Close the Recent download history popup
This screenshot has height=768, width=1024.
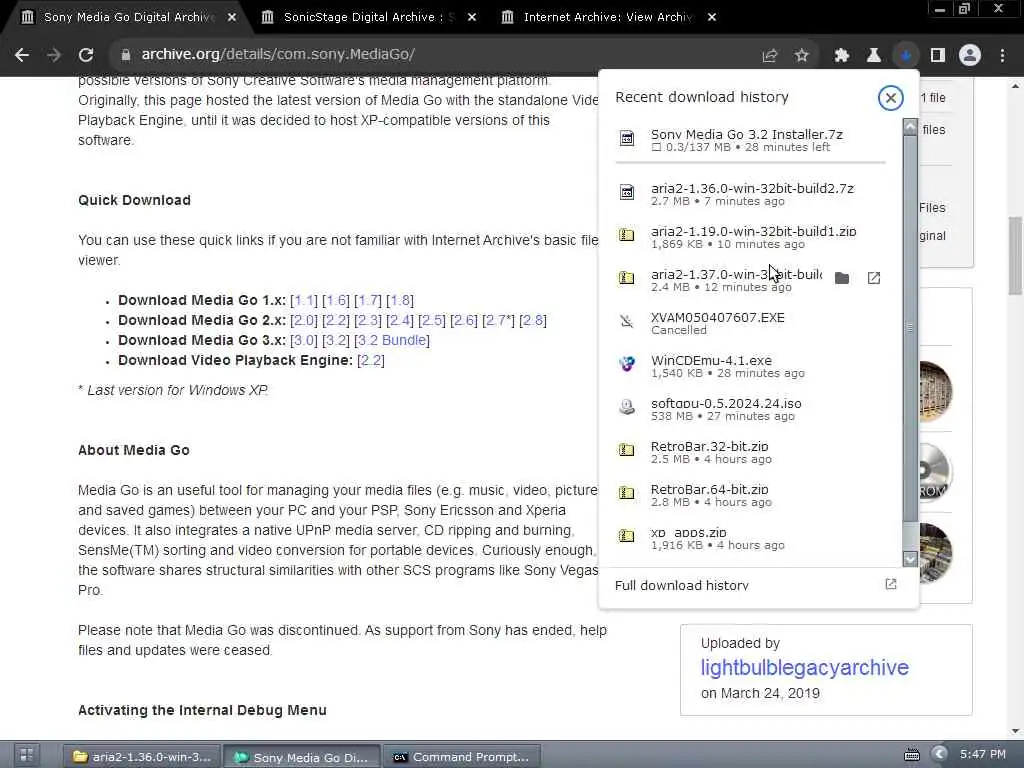point(890,98)
